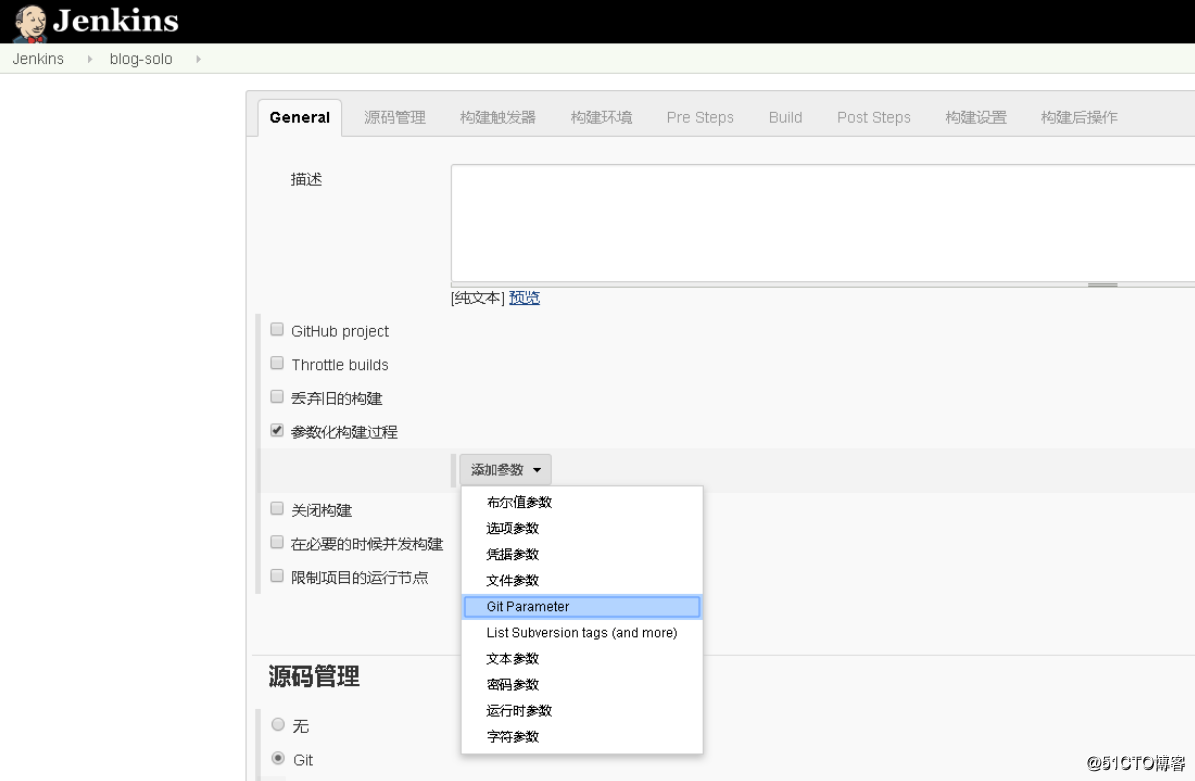The width and height of the screenshot is (1195, 781).
Task: Expand the arrow after blog-solo breadcrumb
Action: click(198, 59)
